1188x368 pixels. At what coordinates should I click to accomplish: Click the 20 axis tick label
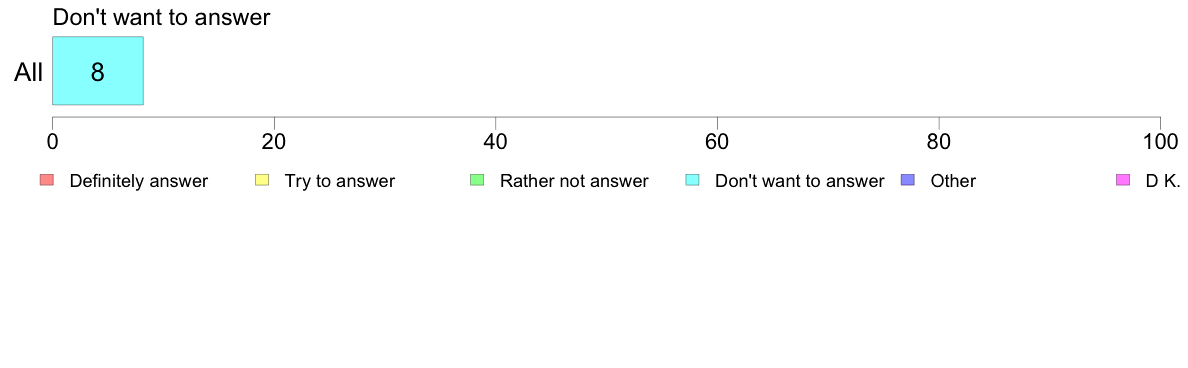pos(274,141)
